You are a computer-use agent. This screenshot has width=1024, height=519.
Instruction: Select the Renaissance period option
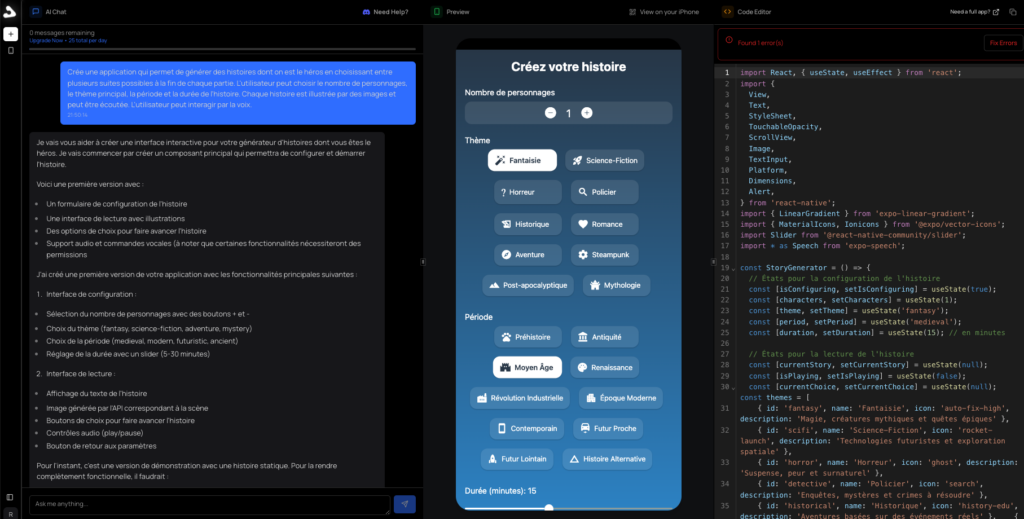[x=604, y=368]
